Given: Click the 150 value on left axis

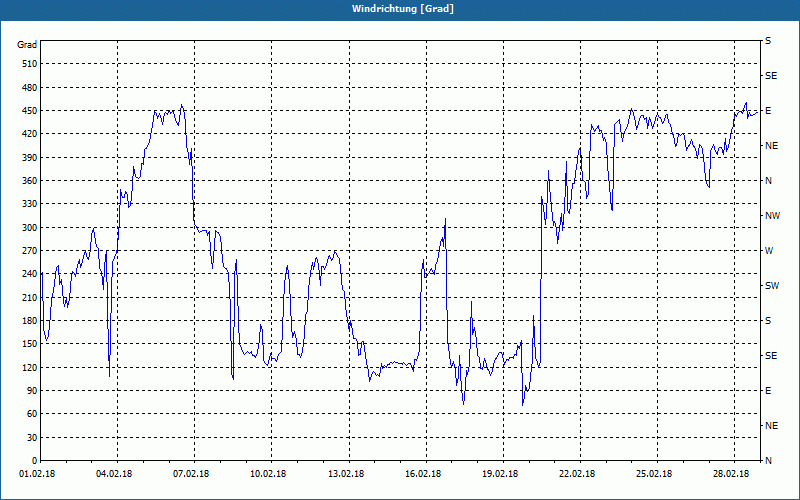Looking at the screenshot, I should [x=30, y=344].
